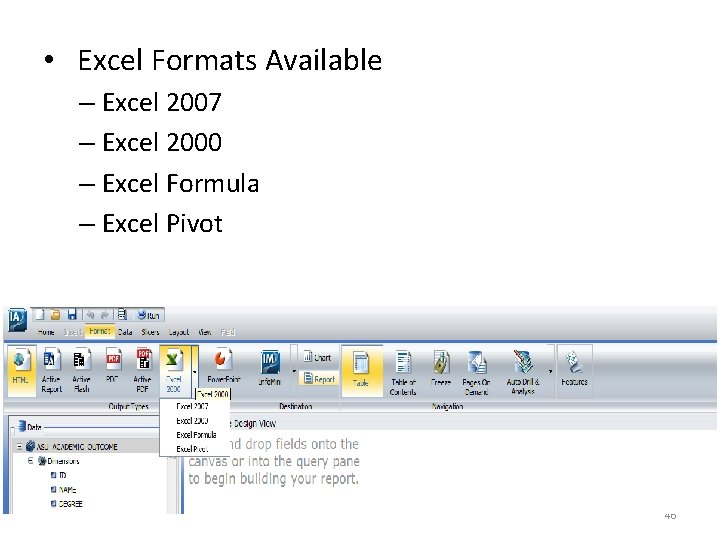Toggle the Table navigation button
This screenshot has width=720, height=540.
(361, 371)
